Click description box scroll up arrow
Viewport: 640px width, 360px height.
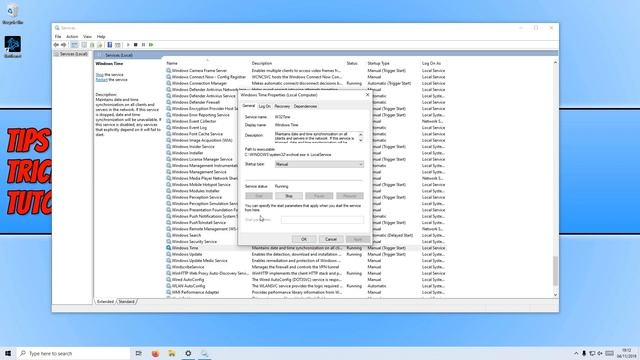pyautogui.click(x=360, y=134)
